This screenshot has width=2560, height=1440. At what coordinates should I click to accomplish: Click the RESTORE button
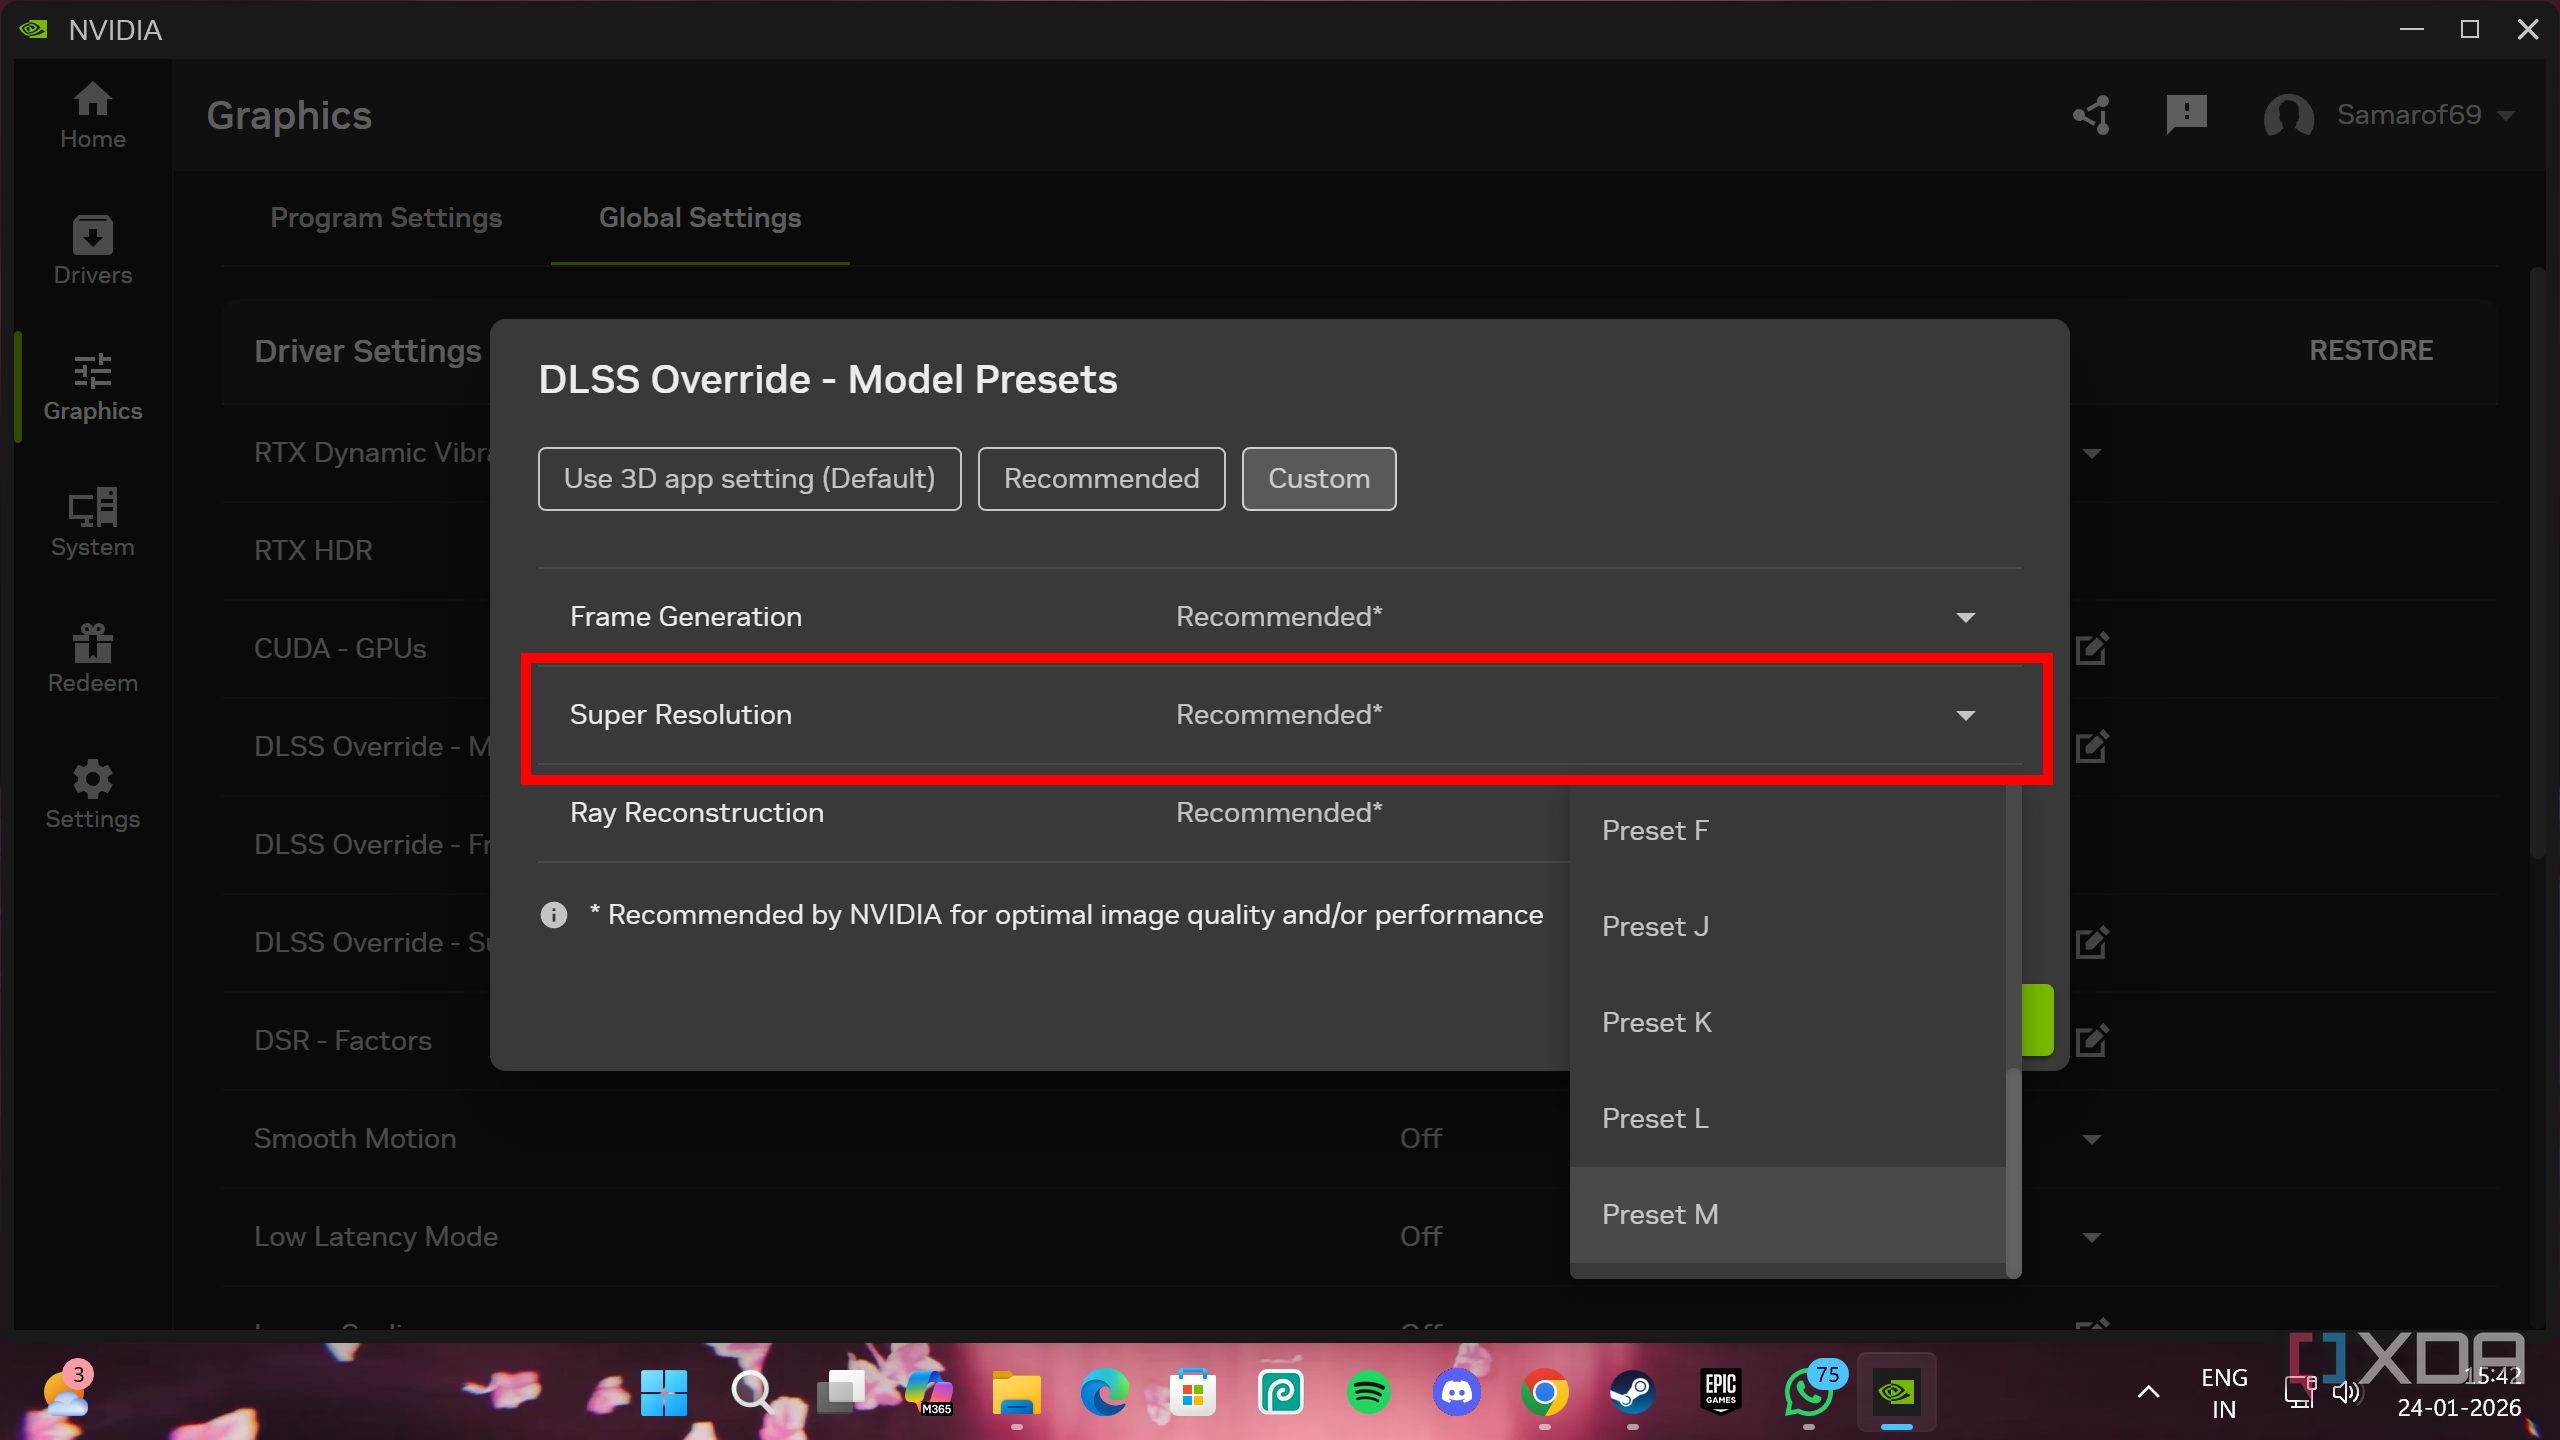2371,351
